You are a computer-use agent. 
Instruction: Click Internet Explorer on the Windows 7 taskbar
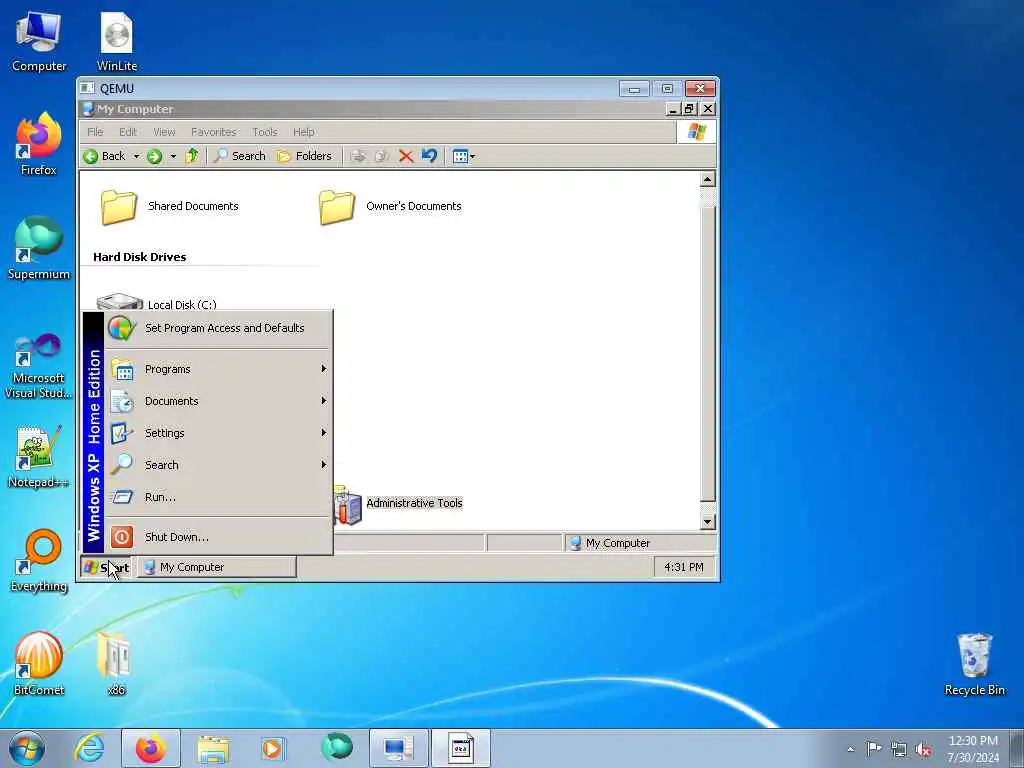coord(89,748)
